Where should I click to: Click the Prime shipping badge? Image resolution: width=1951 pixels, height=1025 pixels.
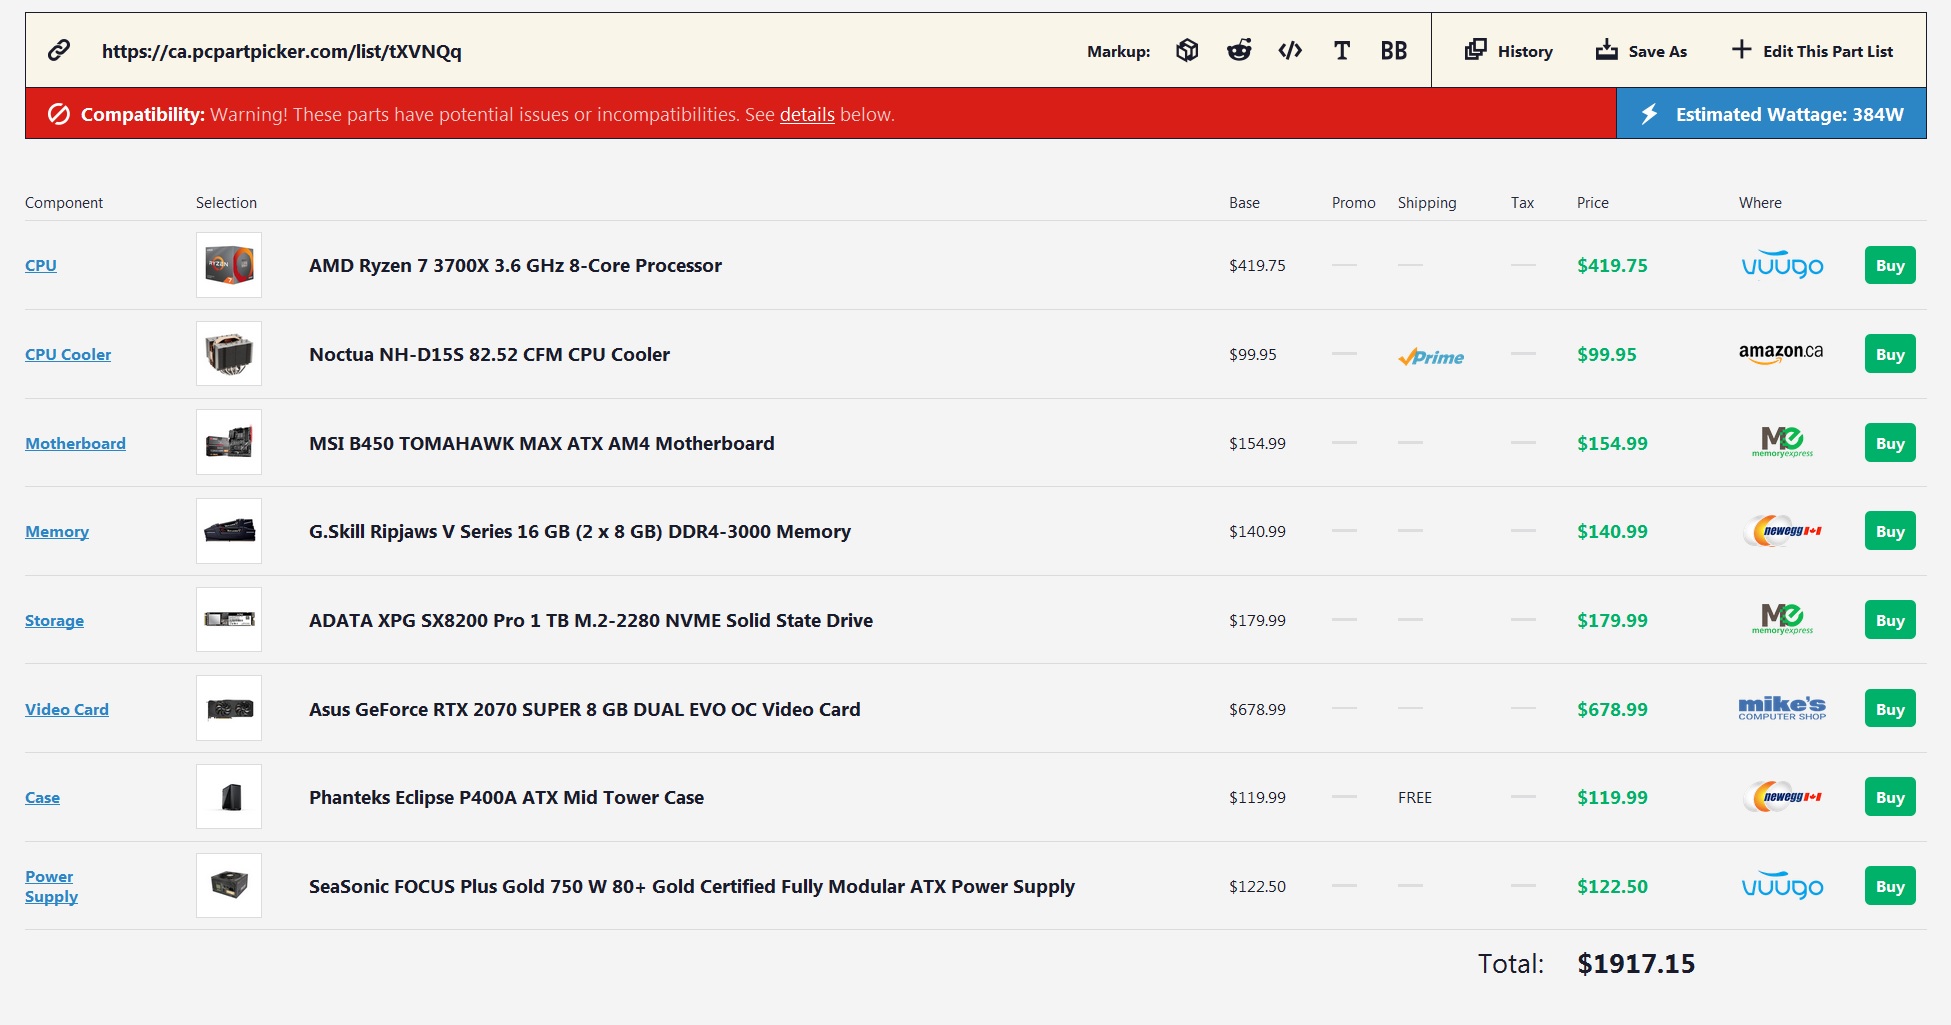[x=1431, y=356]
